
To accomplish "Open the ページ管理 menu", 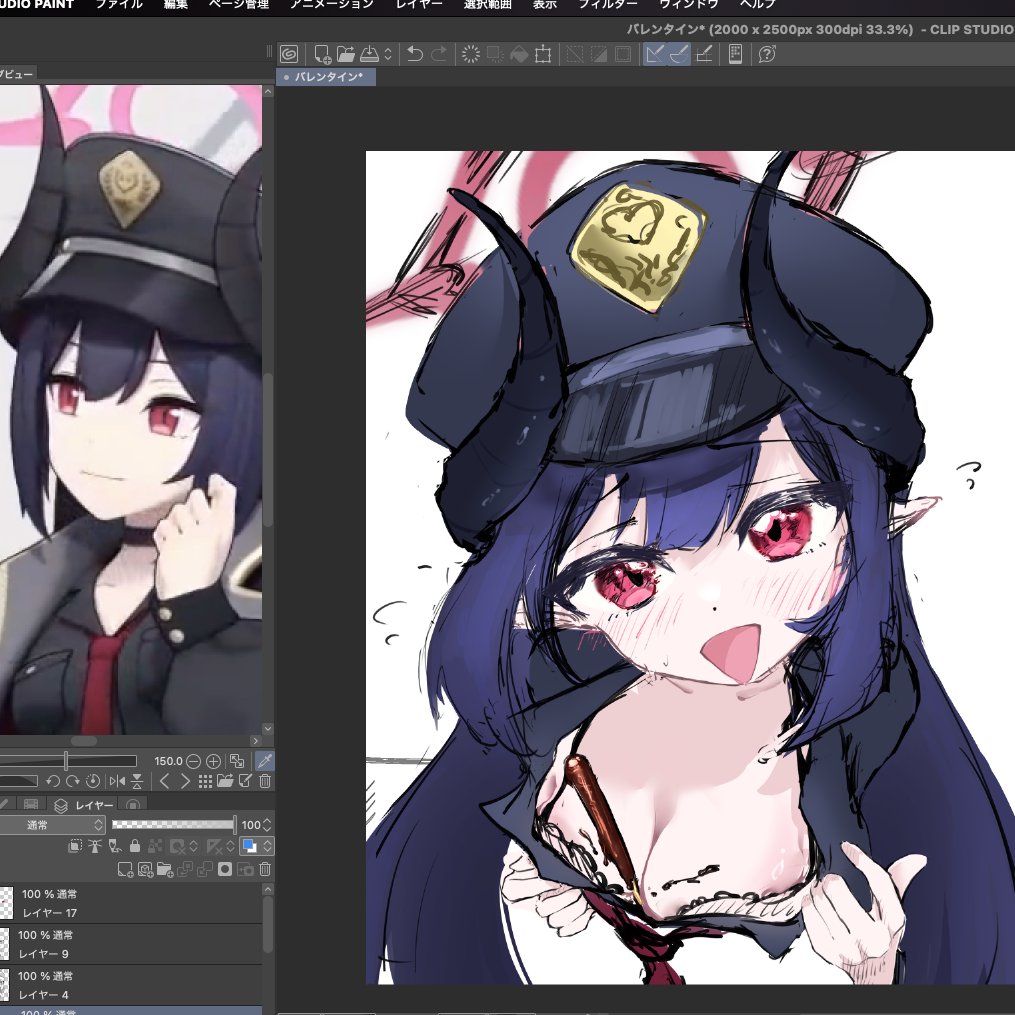I will click(239, 5).
